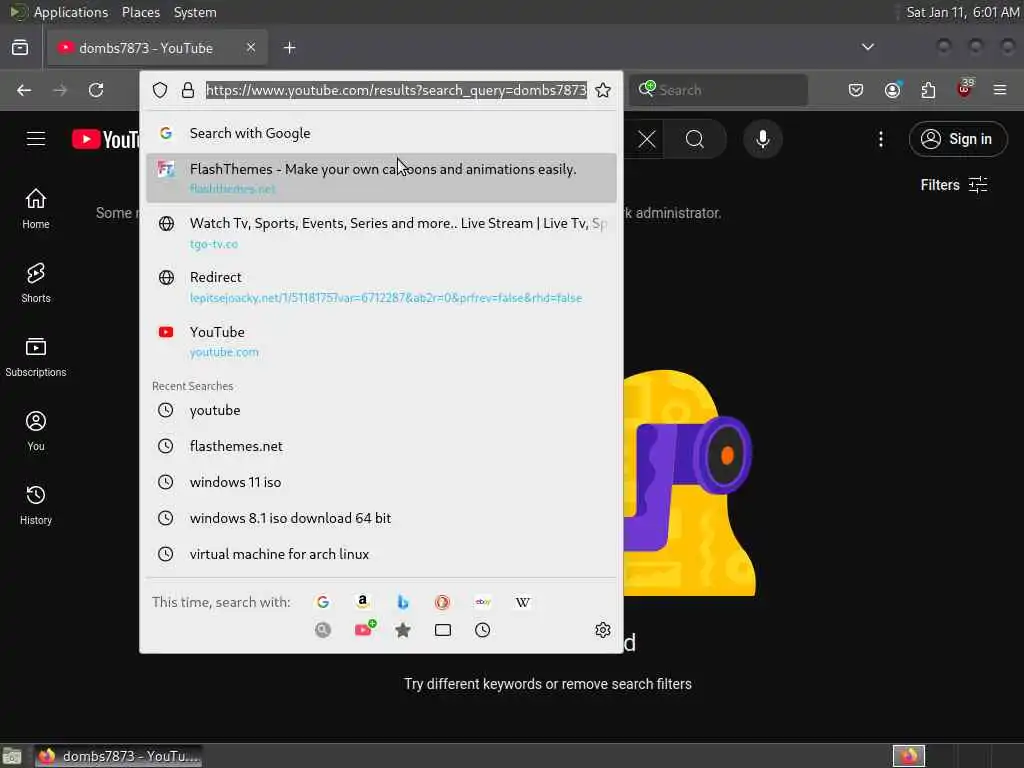This screenshot has height=768, width=1024.
Task: Open Shorts in YouTube sidebar
Action: click(x=36, y=283)
